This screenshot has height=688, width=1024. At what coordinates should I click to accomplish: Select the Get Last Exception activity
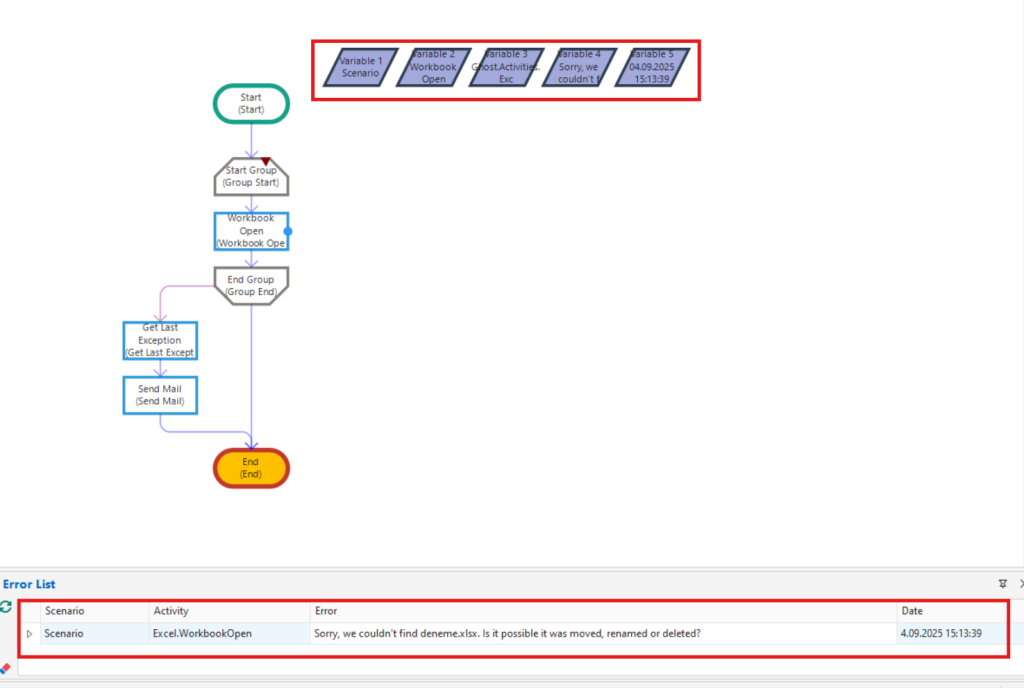pyautogui.click(x=160, y=341)
